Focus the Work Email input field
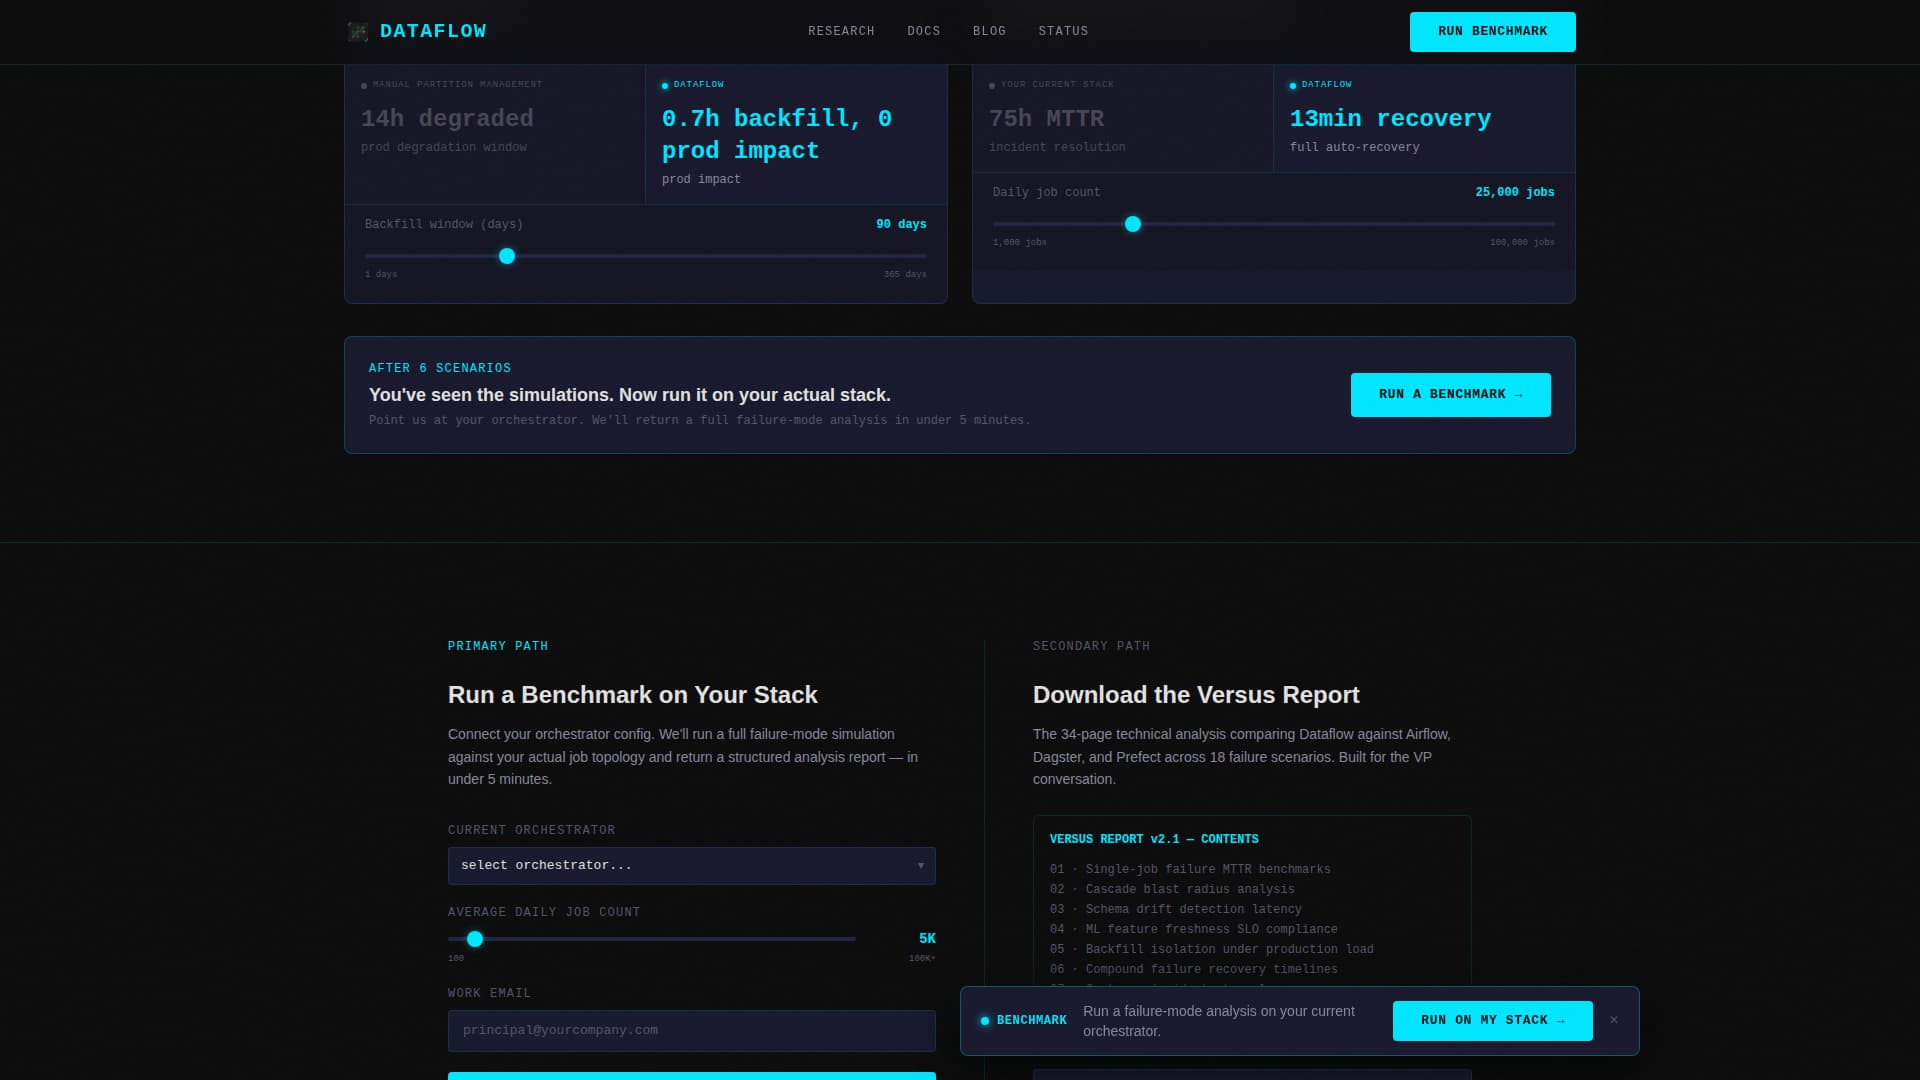Screen dimensions: 1920x1080 point(691,1031)
